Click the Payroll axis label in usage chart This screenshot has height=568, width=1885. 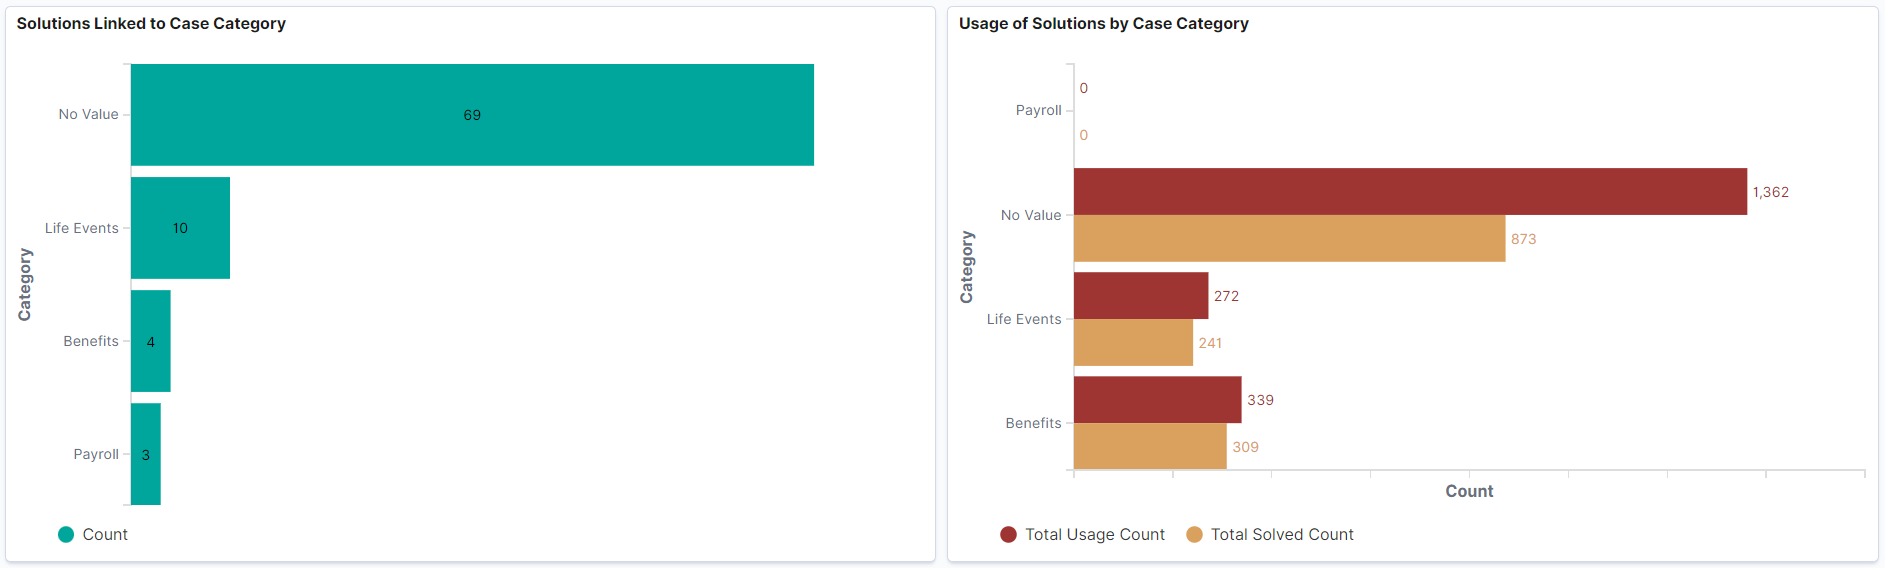1038,110
